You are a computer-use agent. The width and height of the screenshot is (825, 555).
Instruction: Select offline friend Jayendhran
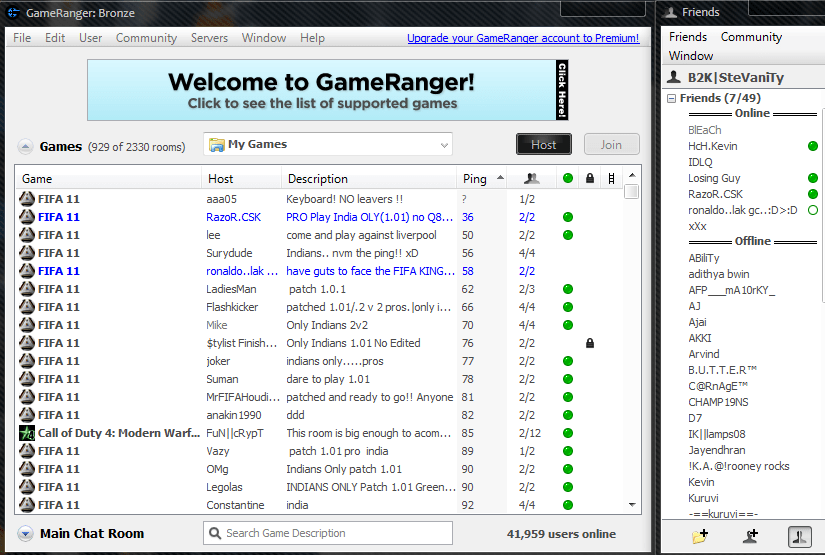(717, 450)
